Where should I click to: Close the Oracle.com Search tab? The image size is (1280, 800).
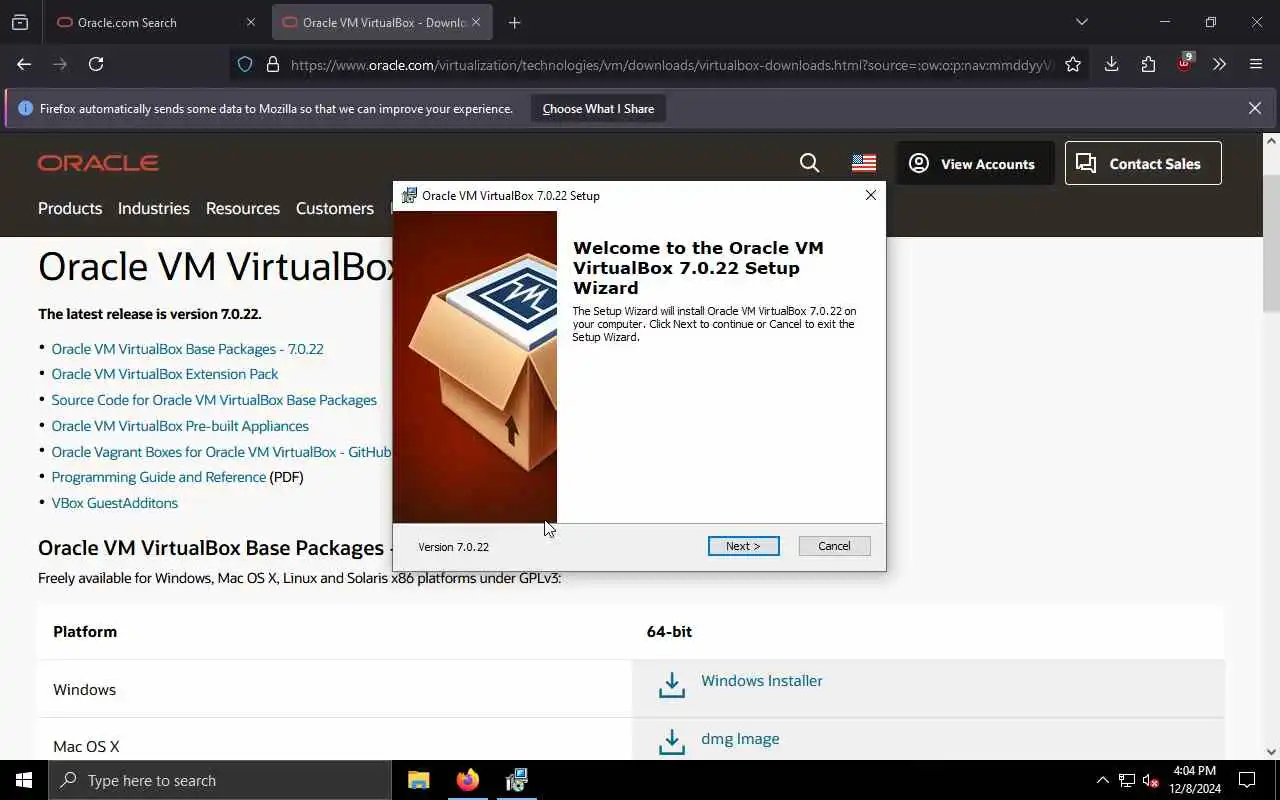pyautogui.click(x=251, y=22)
